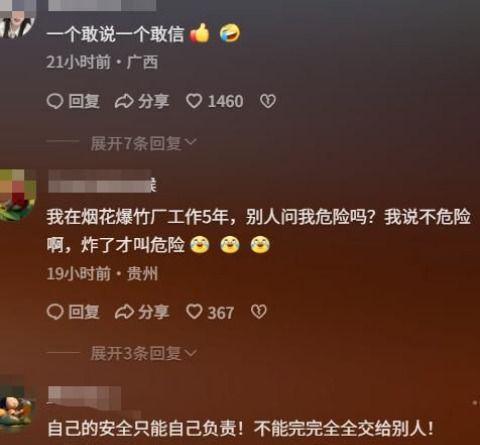Dislike the fireworks factory comment via broken heart
Screen dimensions: 480x445
259,312
